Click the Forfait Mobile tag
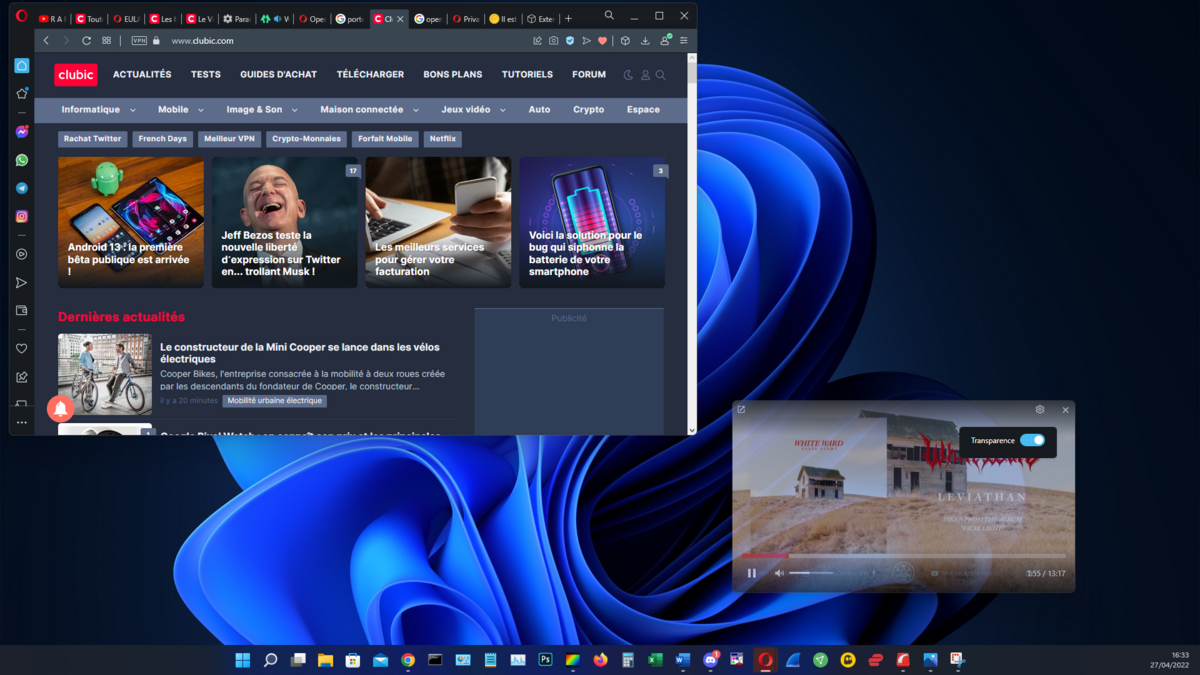 (x=385, y=139)
